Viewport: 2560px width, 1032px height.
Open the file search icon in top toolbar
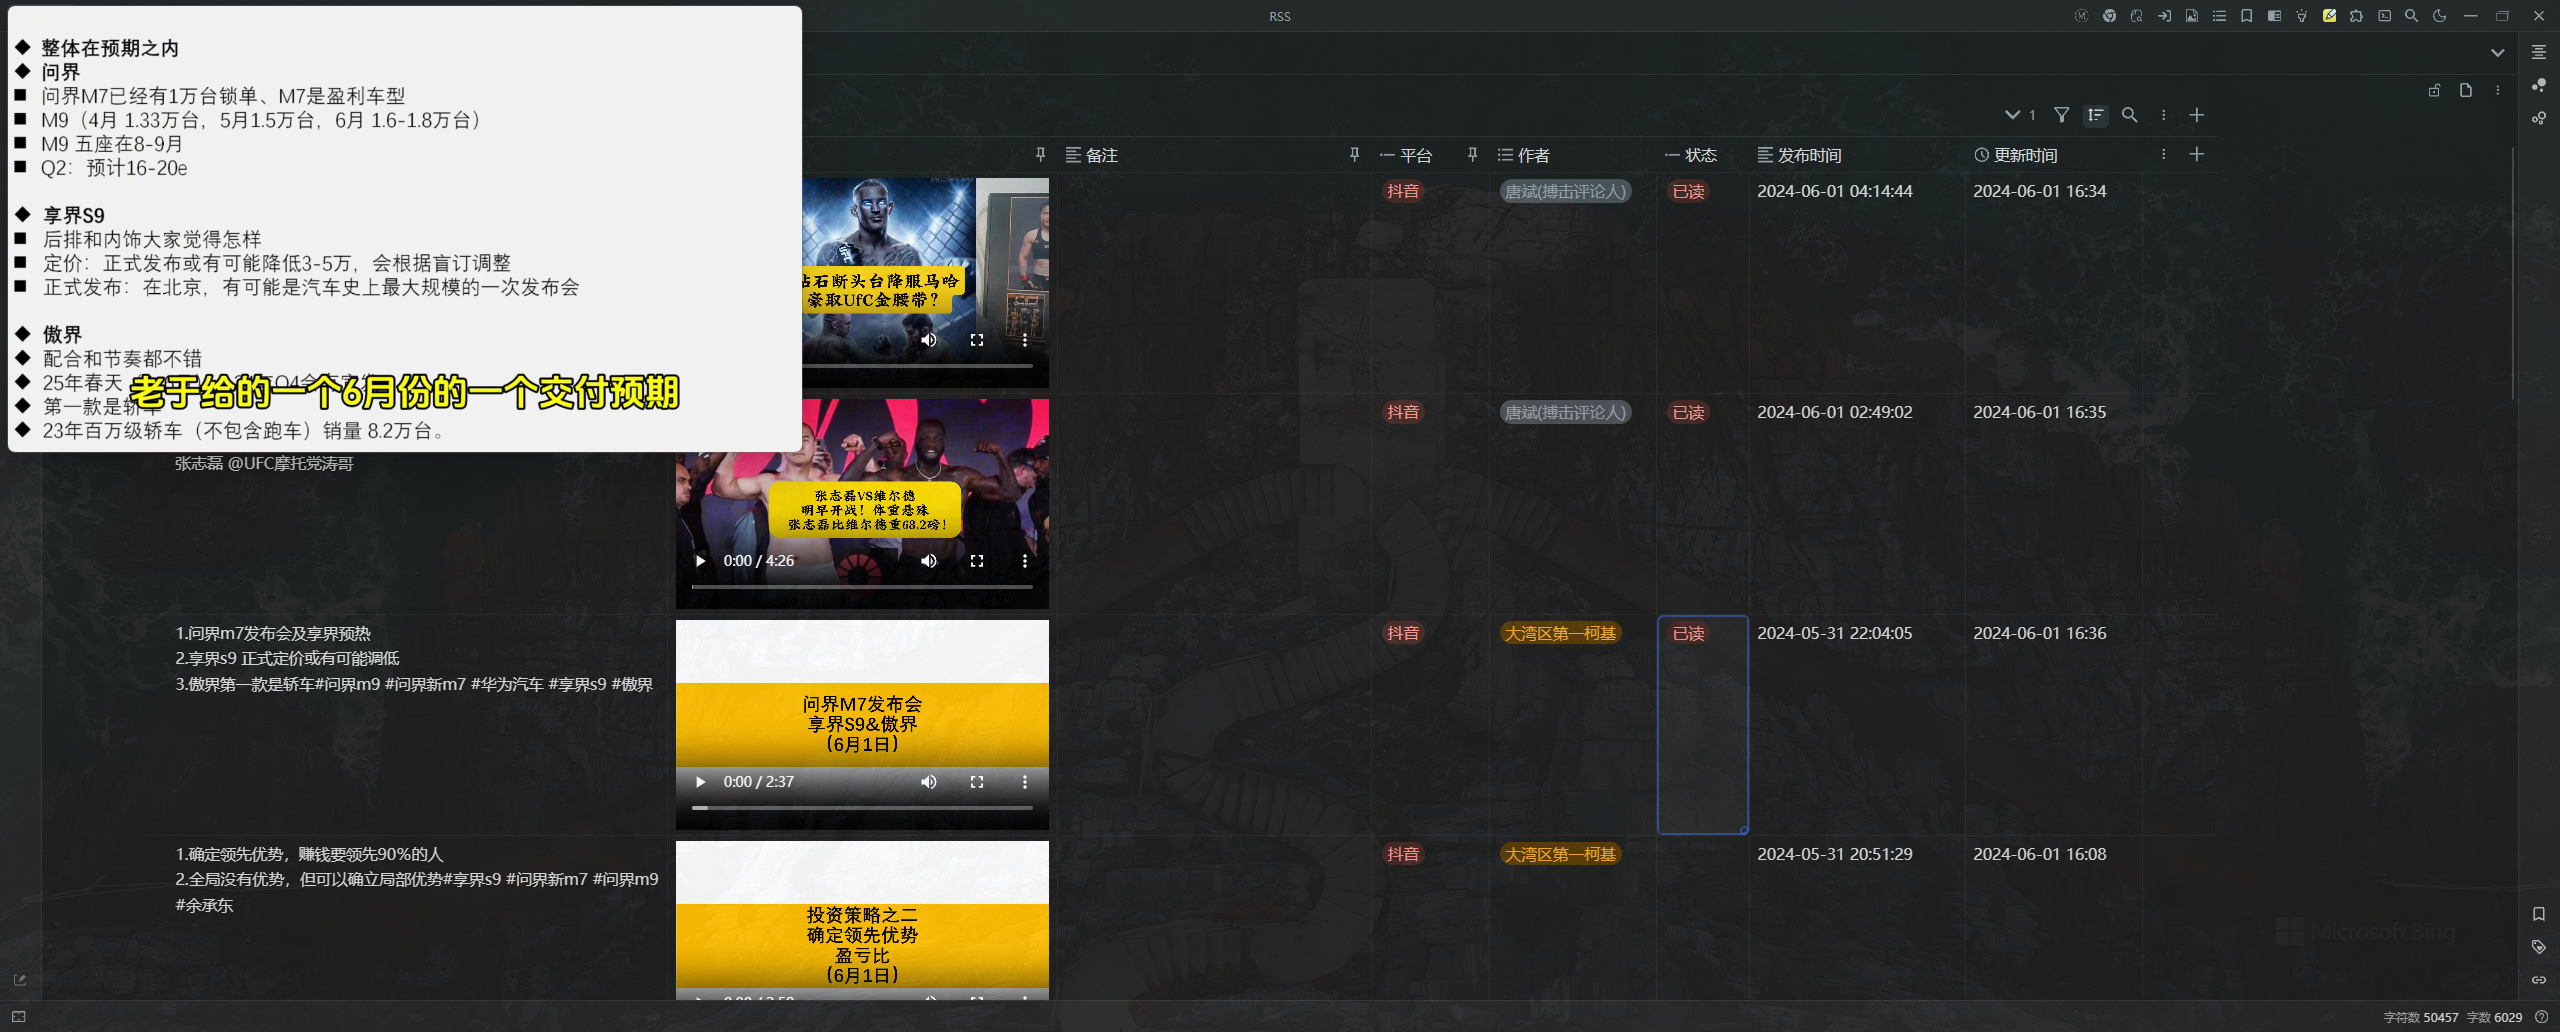pyautogui.click(x=2136, y=16)
